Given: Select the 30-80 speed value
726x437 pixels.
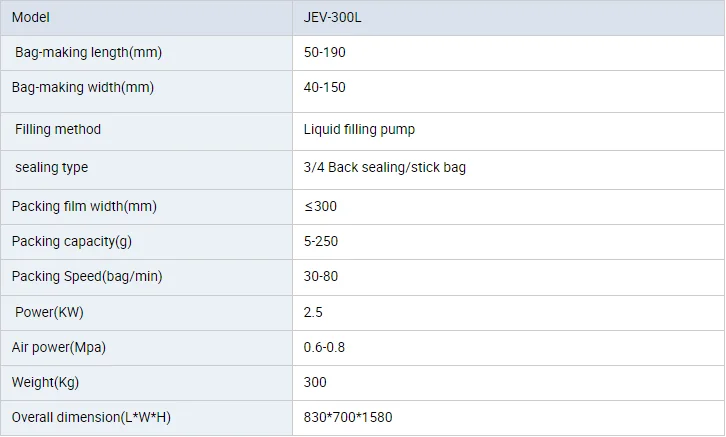Looking at the screenshot, I should point(321,276).
